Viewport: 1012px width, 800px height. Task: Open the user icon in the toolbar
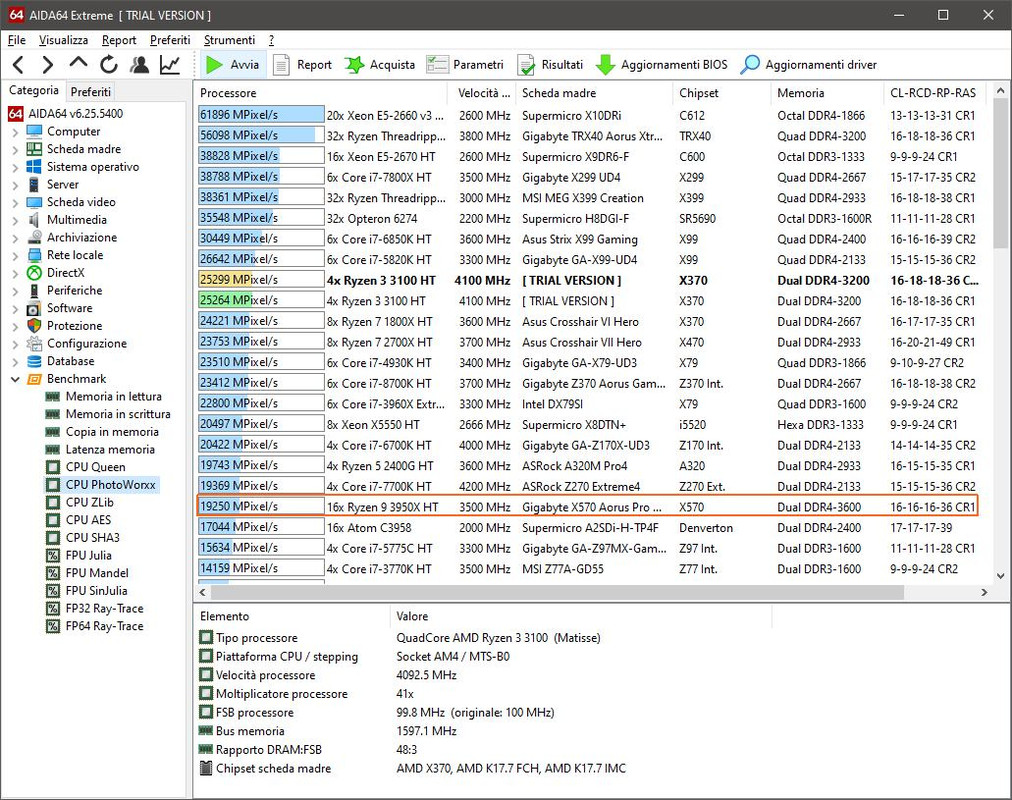[139, 65]
